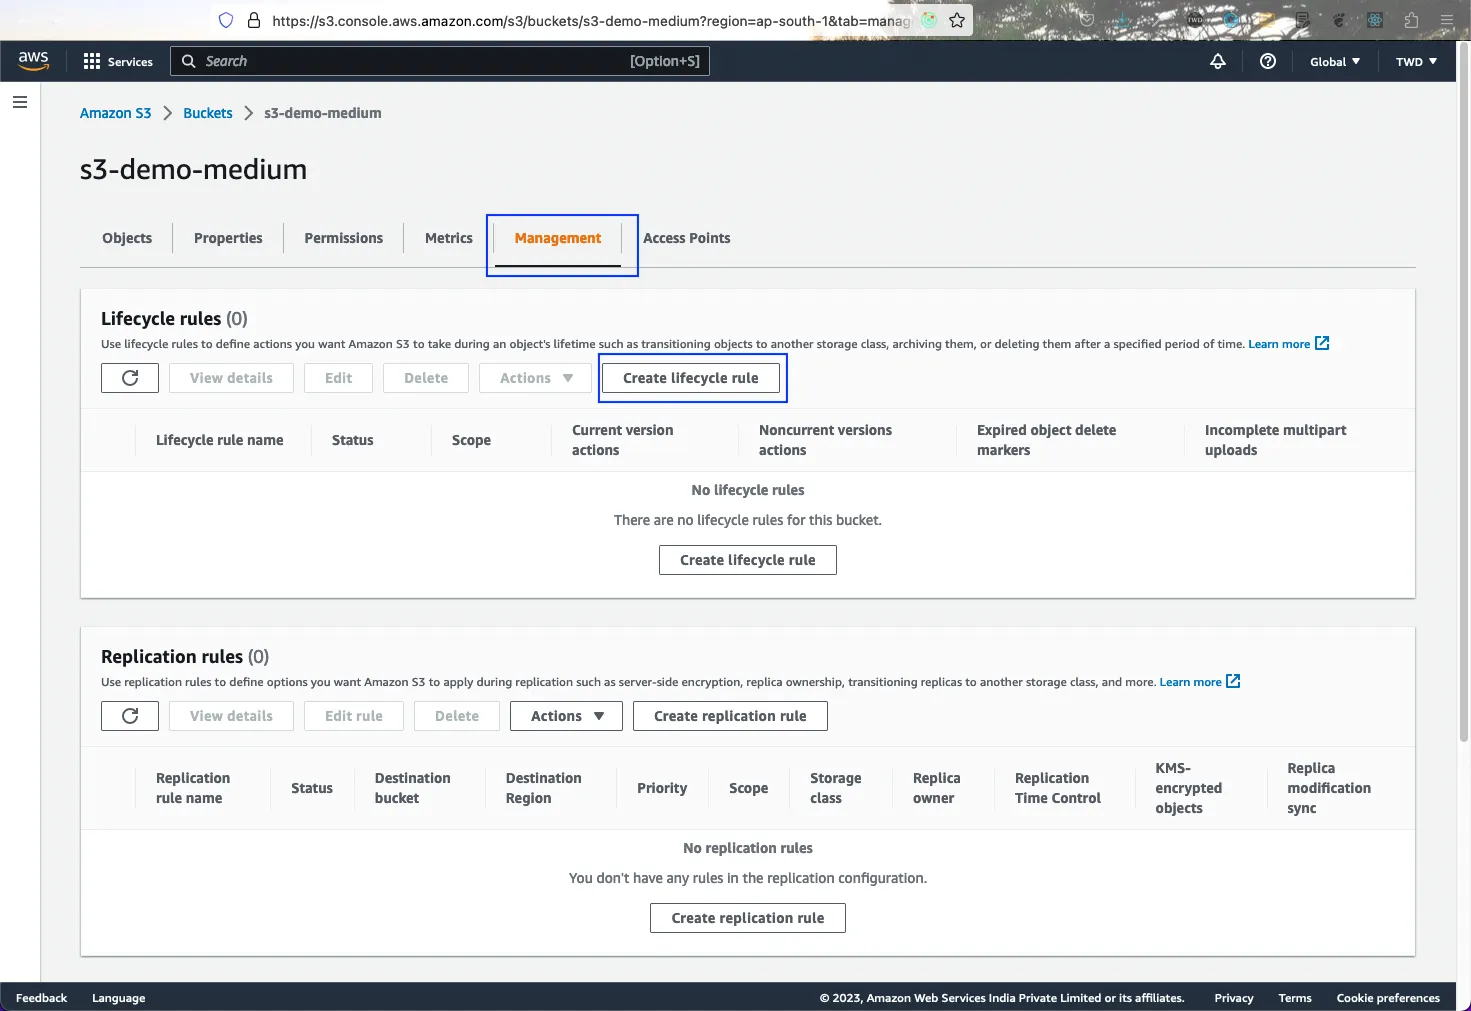
Task: Switch to the Permissions tab
Action: click(344, 238)
